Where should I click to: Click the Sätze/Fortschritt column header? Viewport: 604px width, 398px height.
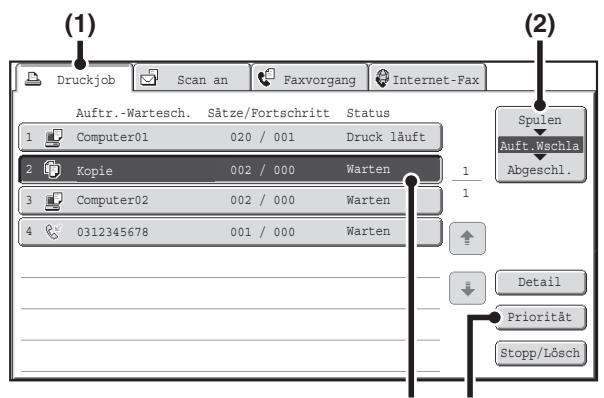(268, 113)
